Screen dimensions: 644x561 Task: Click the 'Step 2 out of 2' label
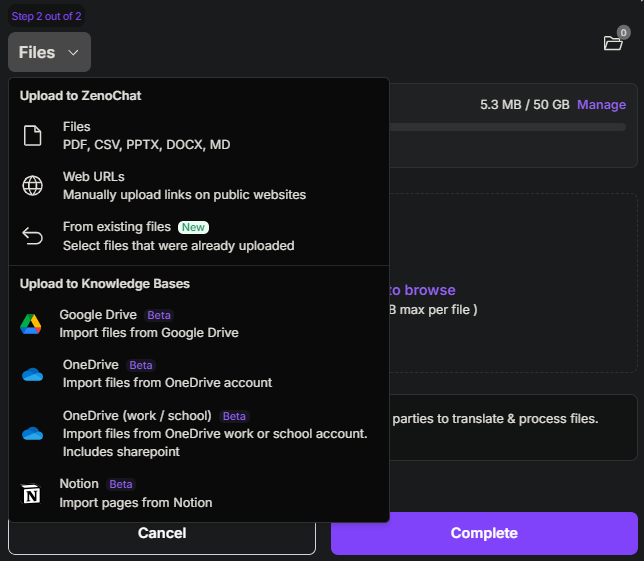[46, 16]
